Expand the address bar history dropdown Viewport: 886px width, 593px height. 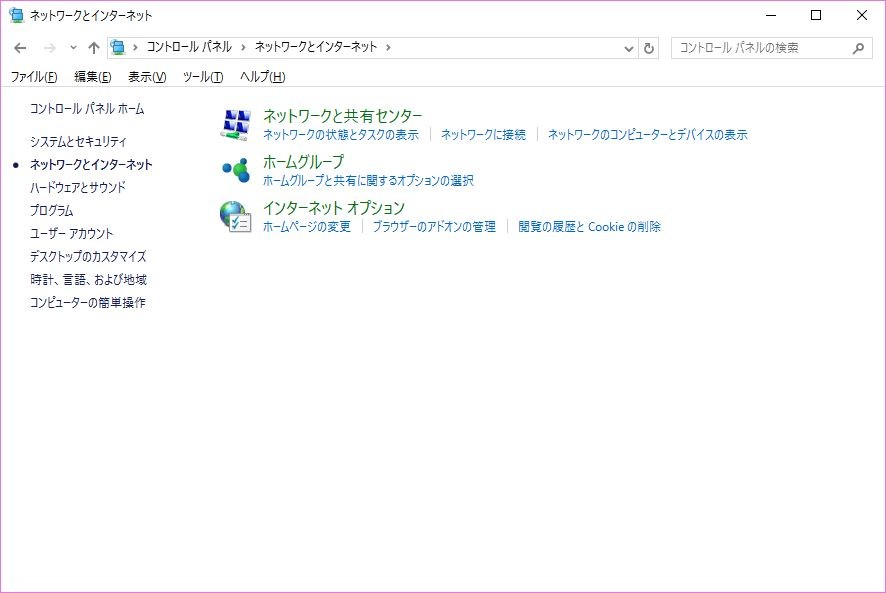pos(628,48)
